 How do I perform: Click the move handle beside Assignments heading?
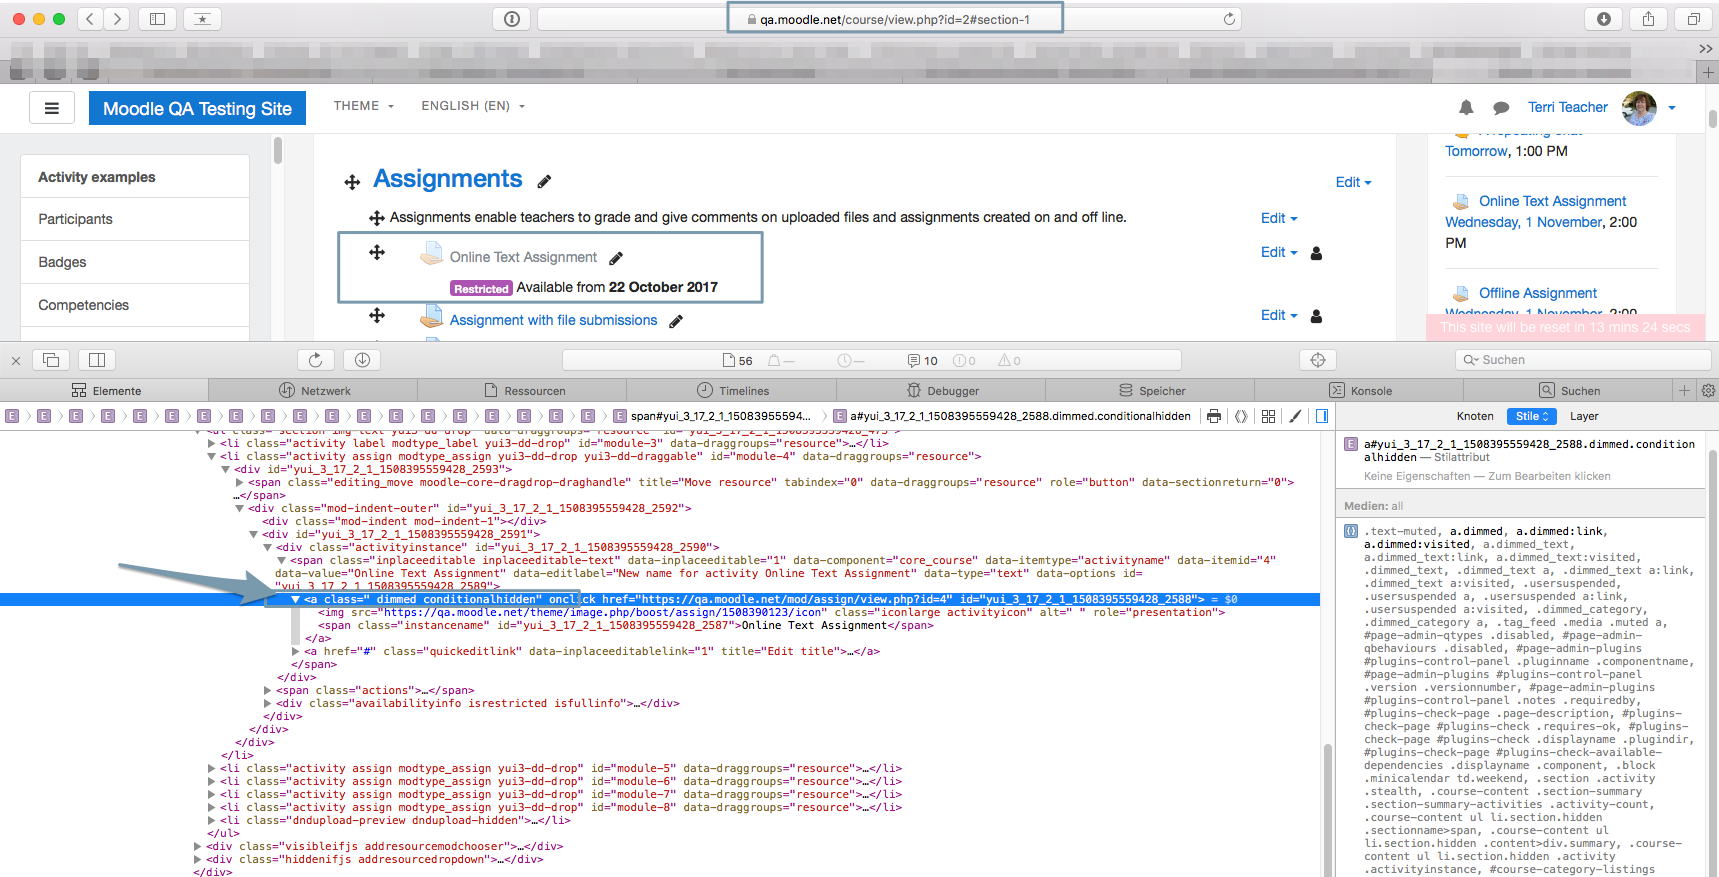click(352, 182)
